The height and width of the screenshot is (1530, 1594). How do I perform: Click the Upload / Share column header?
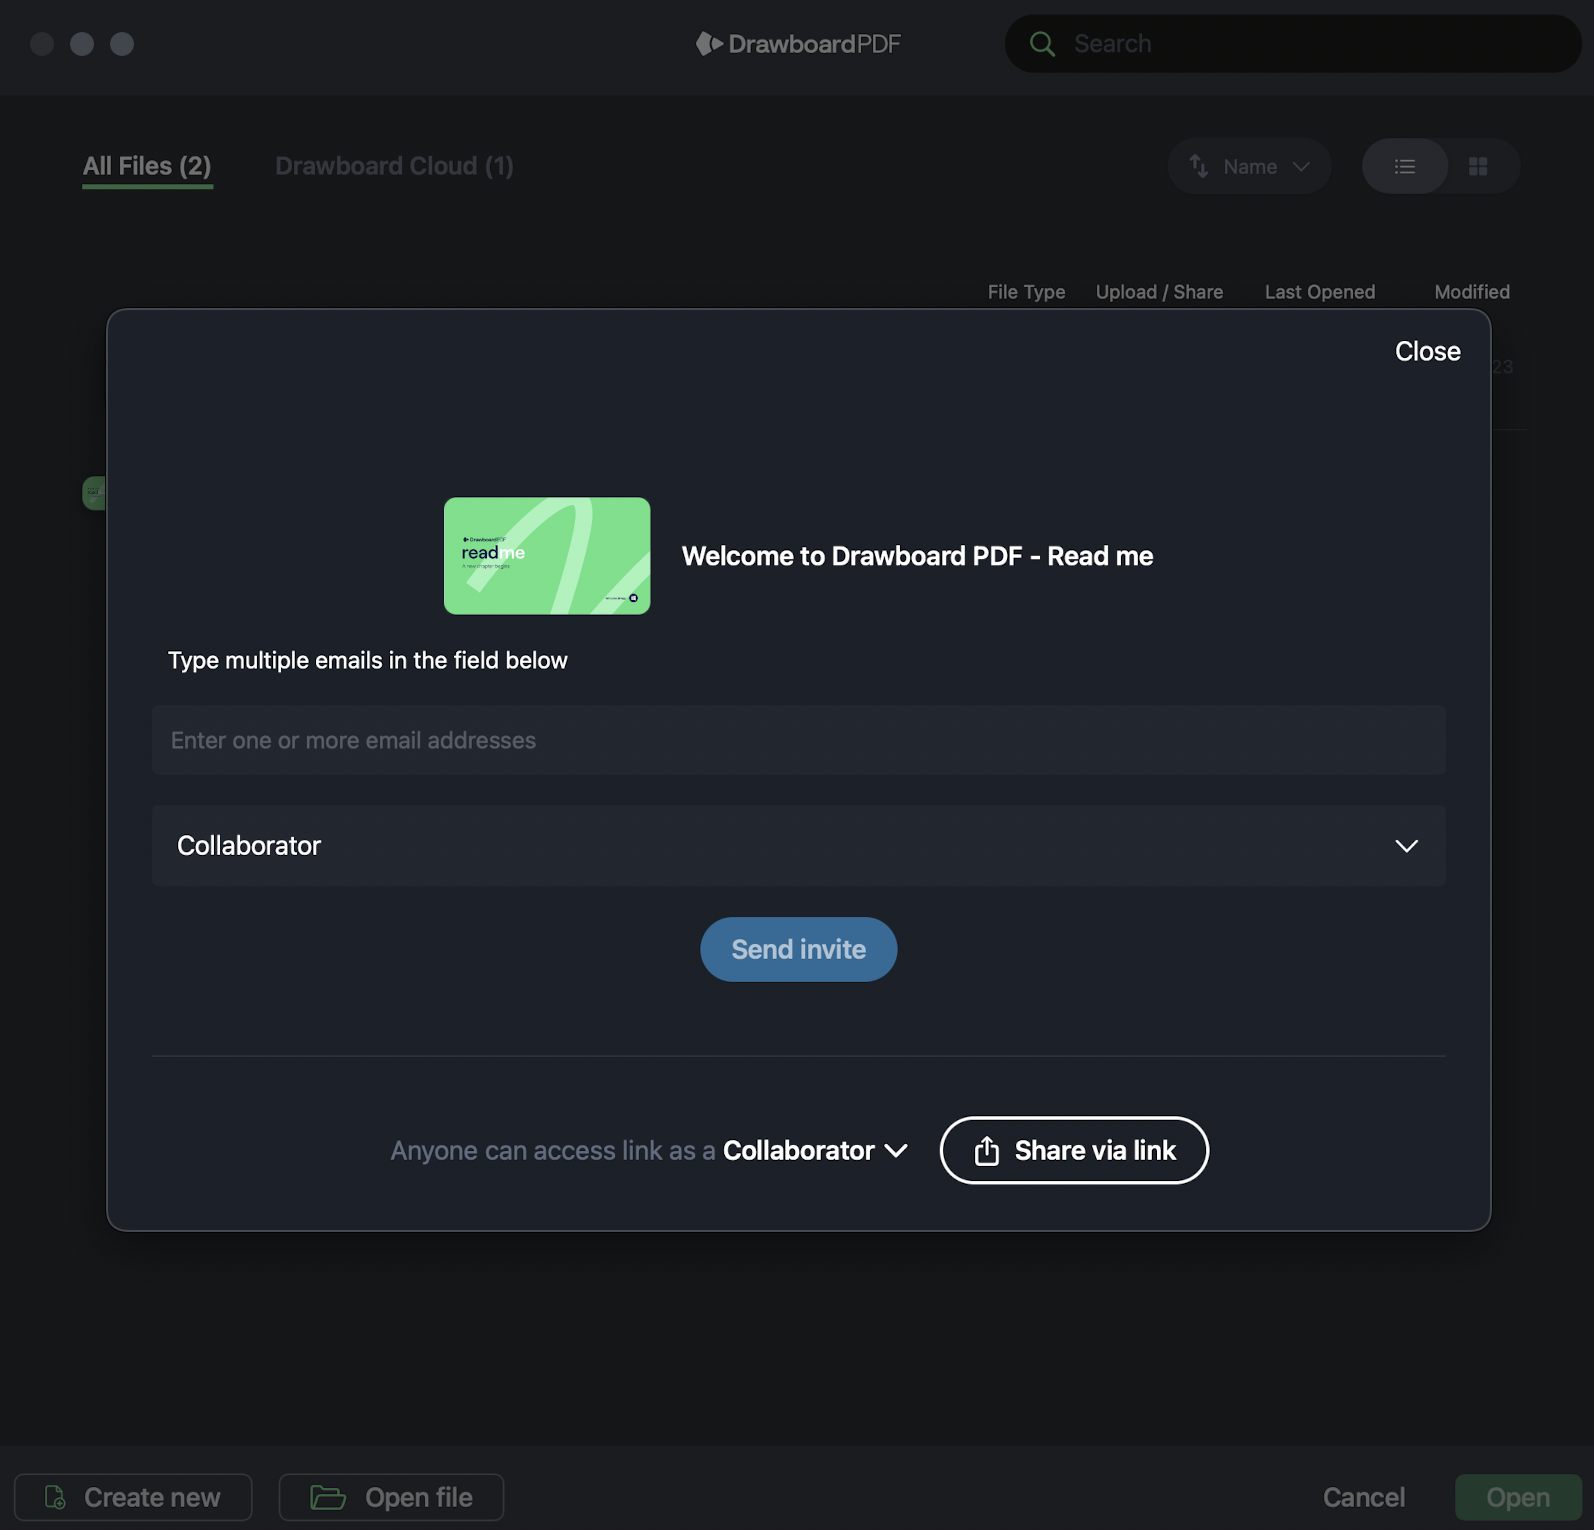[x=1159, y=292]
